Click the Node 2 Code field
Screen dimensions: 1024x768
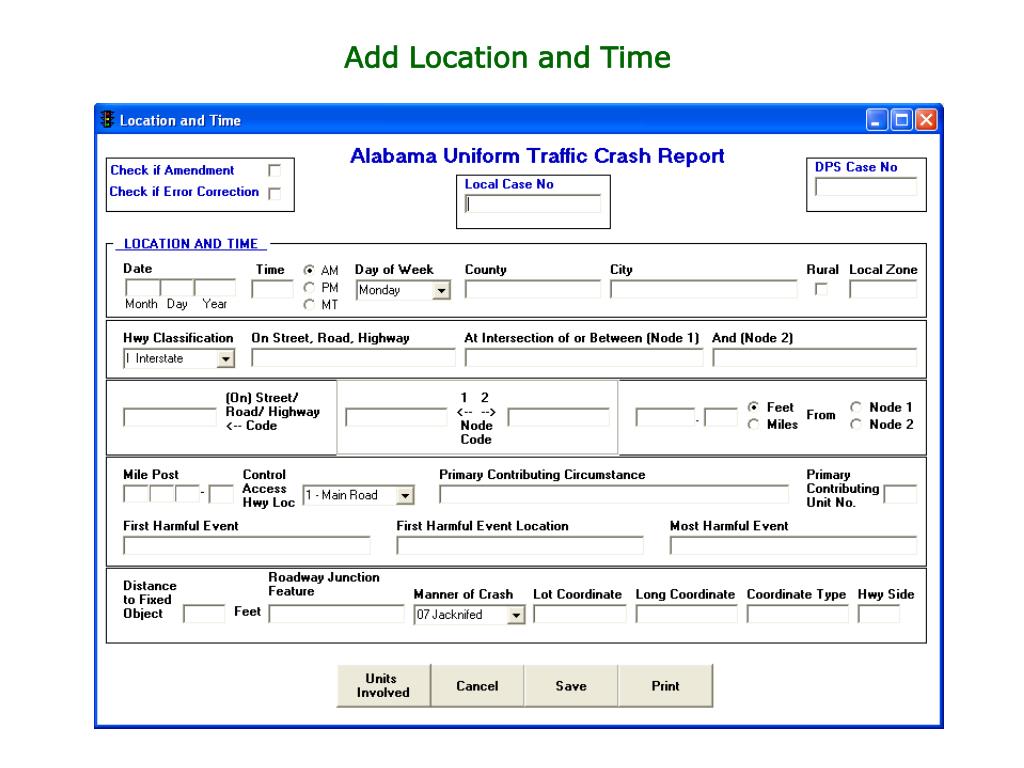pos(558,417)
